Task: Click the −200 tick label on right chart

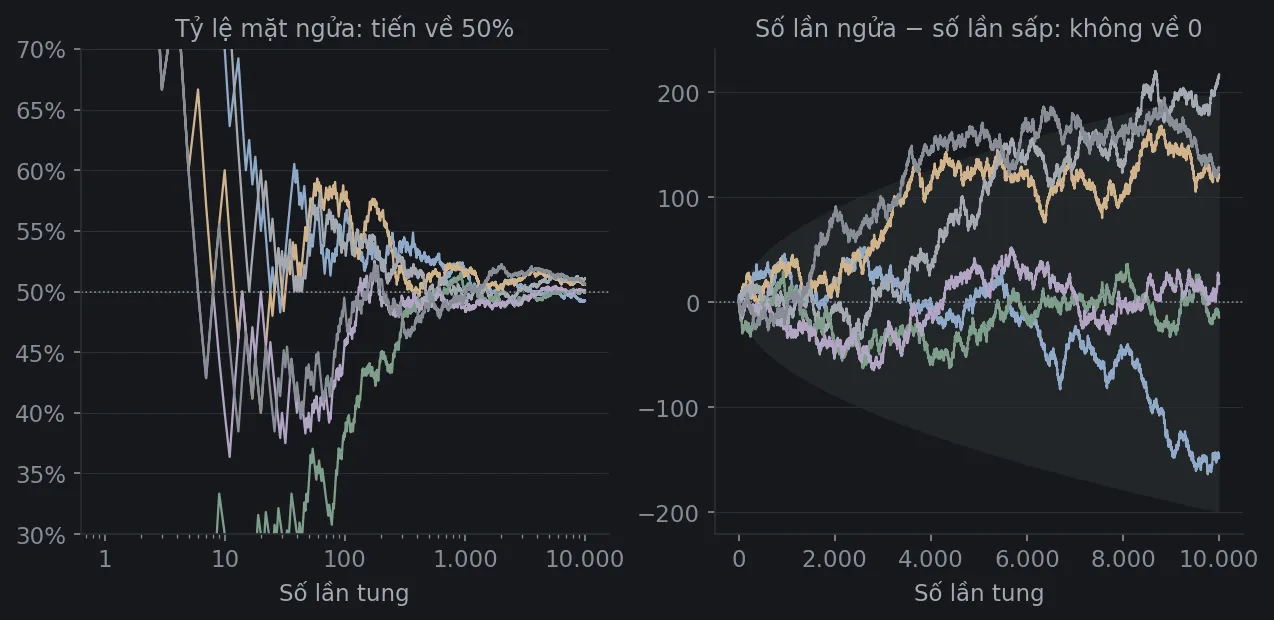Action: pyautogui.click(x=672, y=512)
